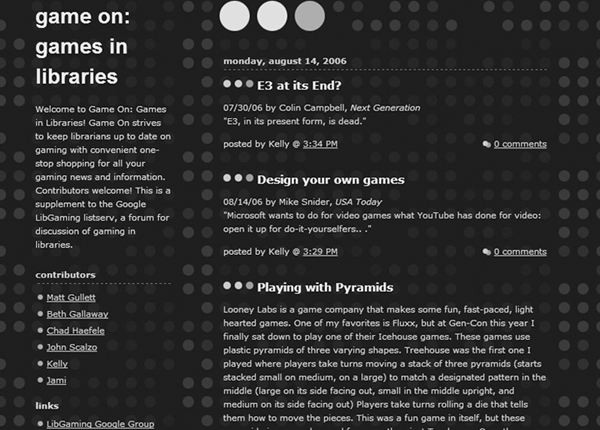Click the comment bubble icon under the E3 post
The width and height of the screenshot is (600, 430).
pyautogui.click(x=487, y=144)
